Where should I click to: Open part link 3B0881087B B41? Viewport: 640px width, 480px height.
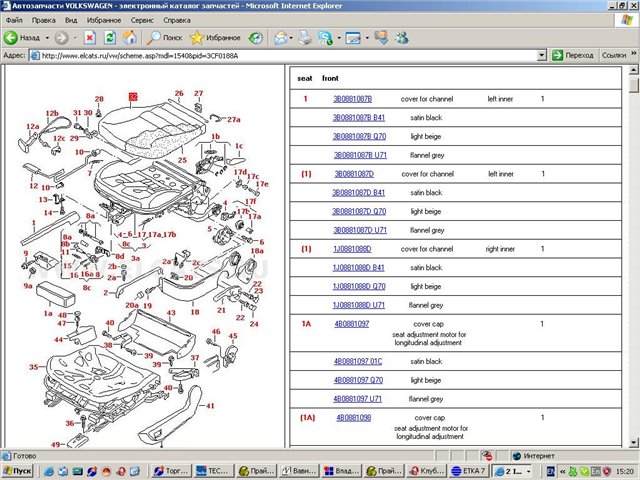(x=358, y=118)
